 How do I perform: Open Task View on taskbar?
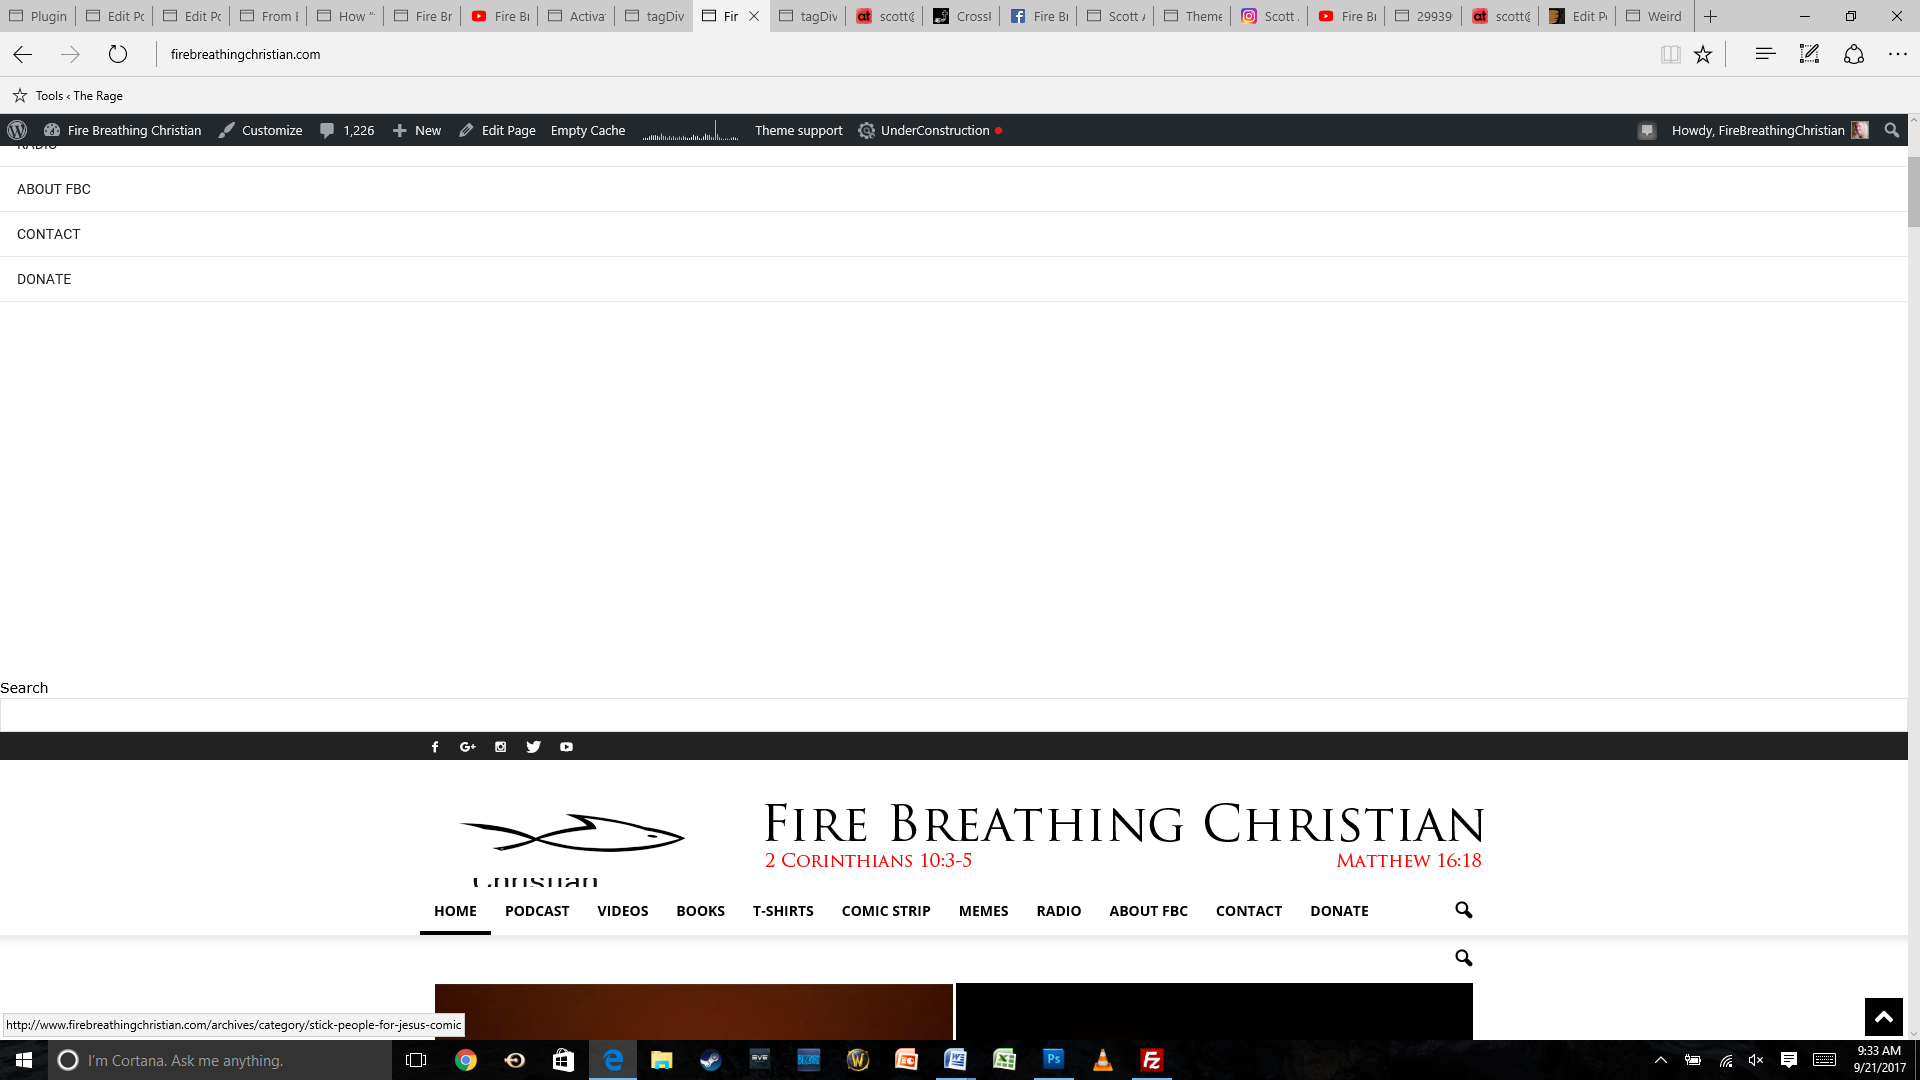click(416, 1060)
